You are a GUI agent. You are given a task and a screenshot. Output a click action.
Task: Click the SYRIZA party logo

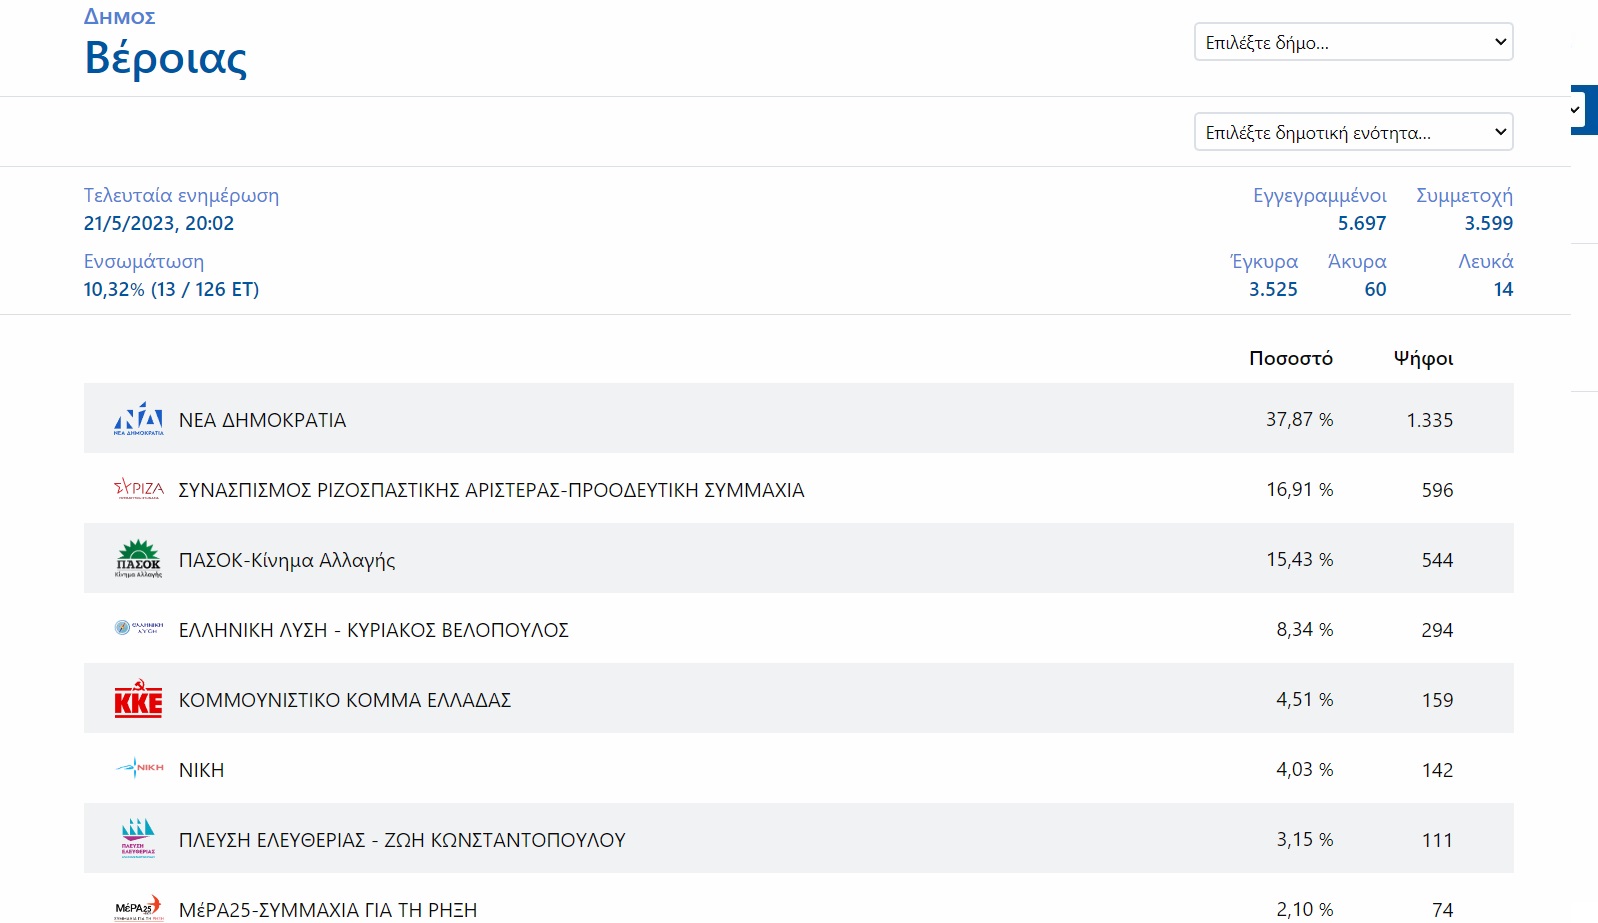[138, 489]
